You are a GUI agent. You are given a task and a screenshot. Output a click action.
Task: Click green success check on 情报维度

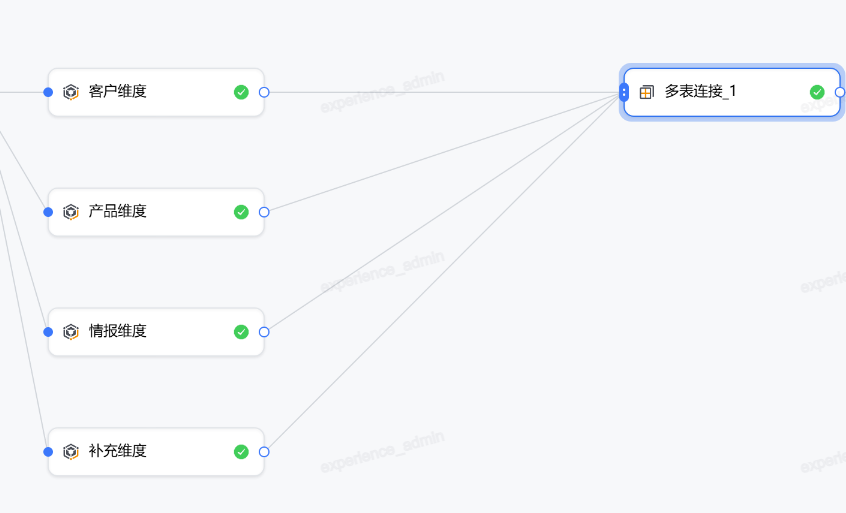(x=241, y=332)
